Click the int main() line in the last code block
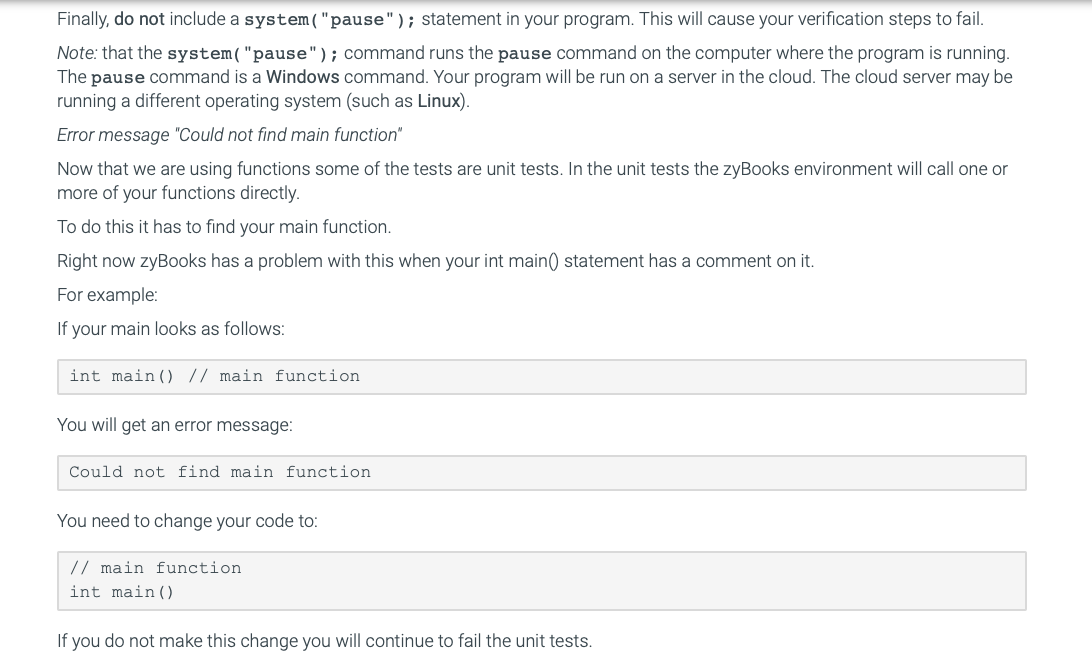This screenshot has width=1092, height=660. coord(121,592)
